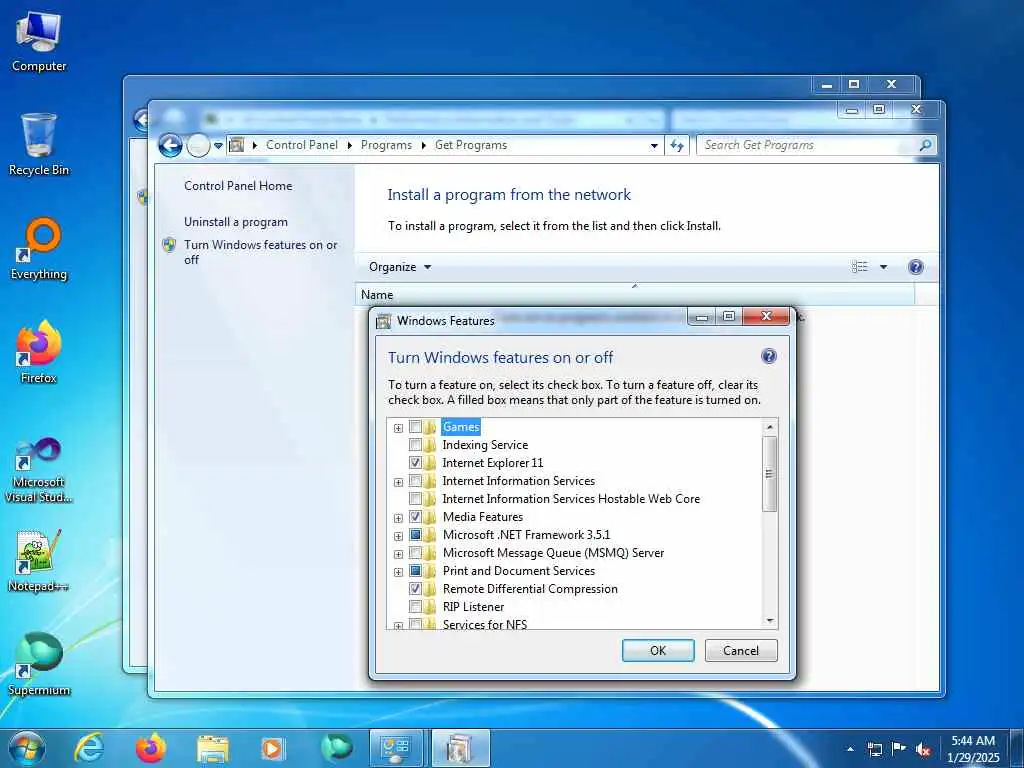Open help in the Get Programs toolbar
Viewport: 1024px width, 768px height.
point(916,266)
